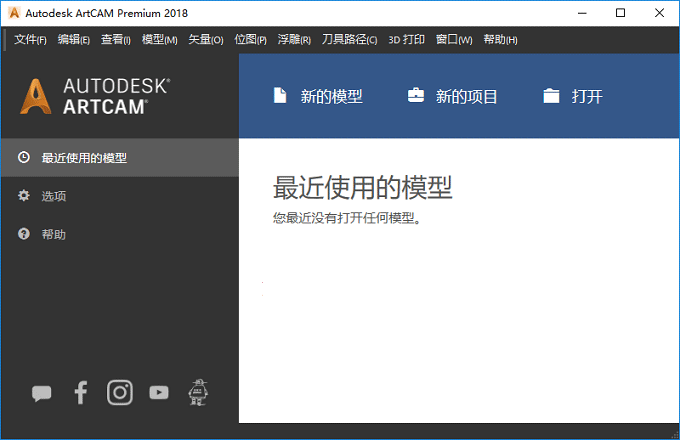The height and width of the screenshot is (440, 680).
Task: Open the 位图(P) menu
Action: pos(250,40)
